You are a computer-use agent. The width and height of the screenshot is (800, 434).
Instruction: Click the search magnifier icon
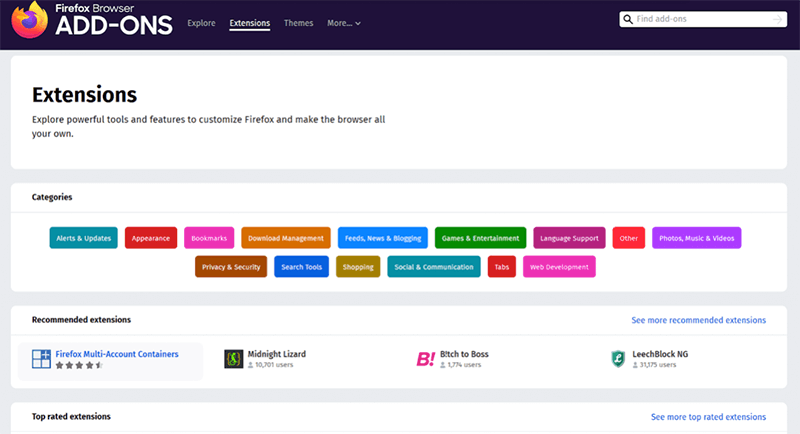click(628, 19)
